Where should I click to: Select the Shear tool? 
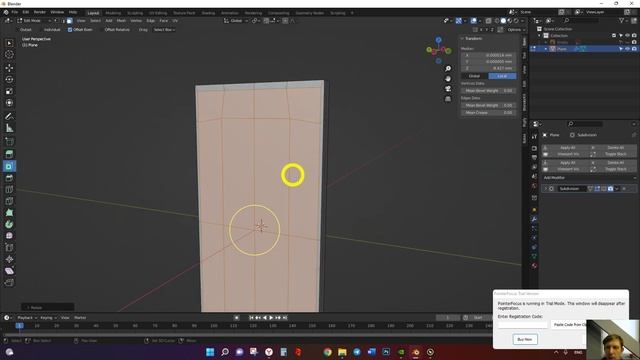[9, 271]
